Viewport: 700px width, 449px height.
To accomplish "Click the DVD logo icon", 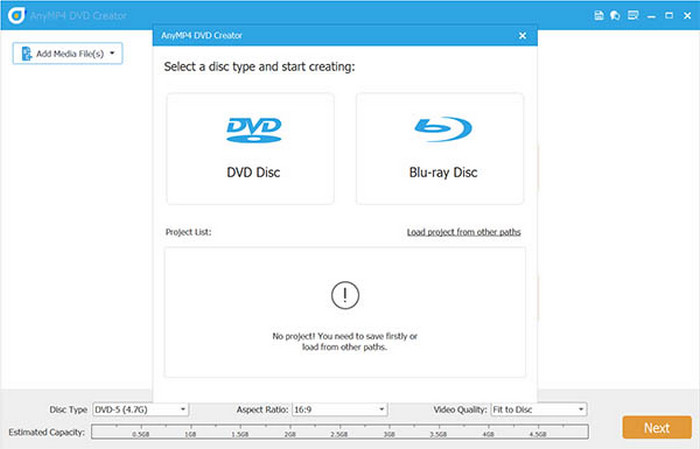I will pyautogui.click(x=253, y=128).
